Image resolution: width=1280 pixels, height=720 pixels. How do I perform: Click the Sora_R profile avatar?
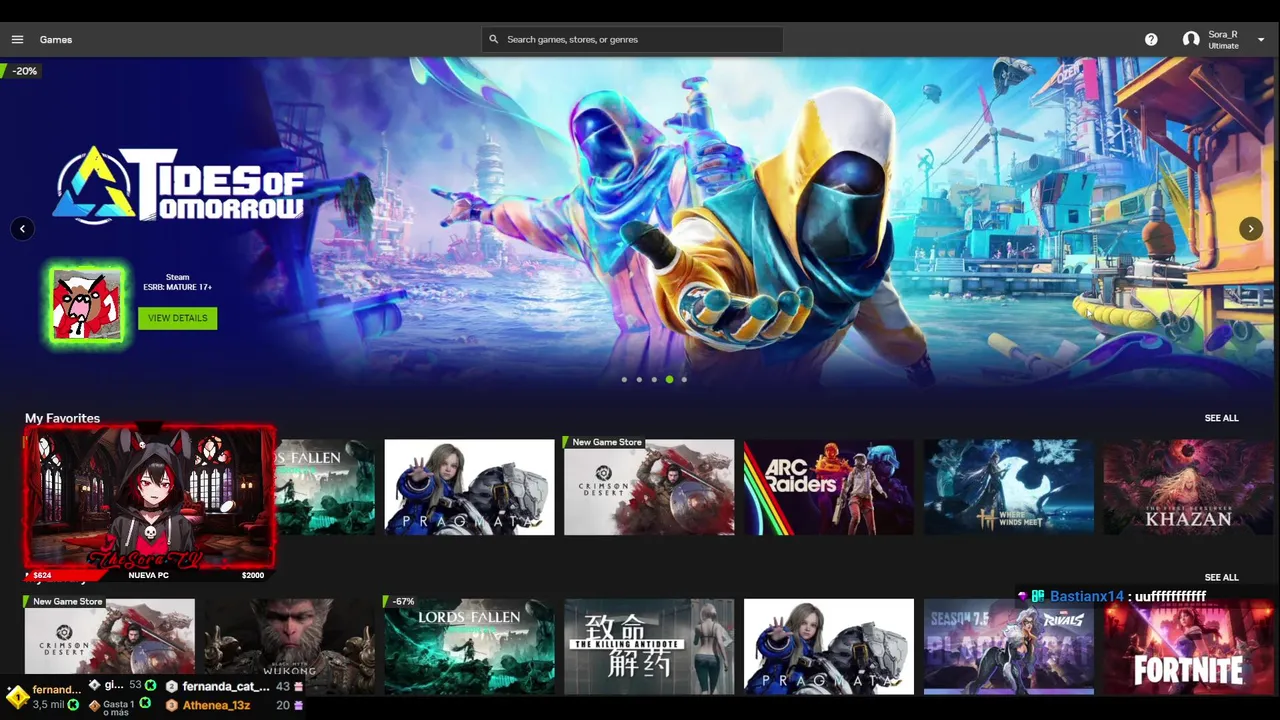(x=1190, y=39)
